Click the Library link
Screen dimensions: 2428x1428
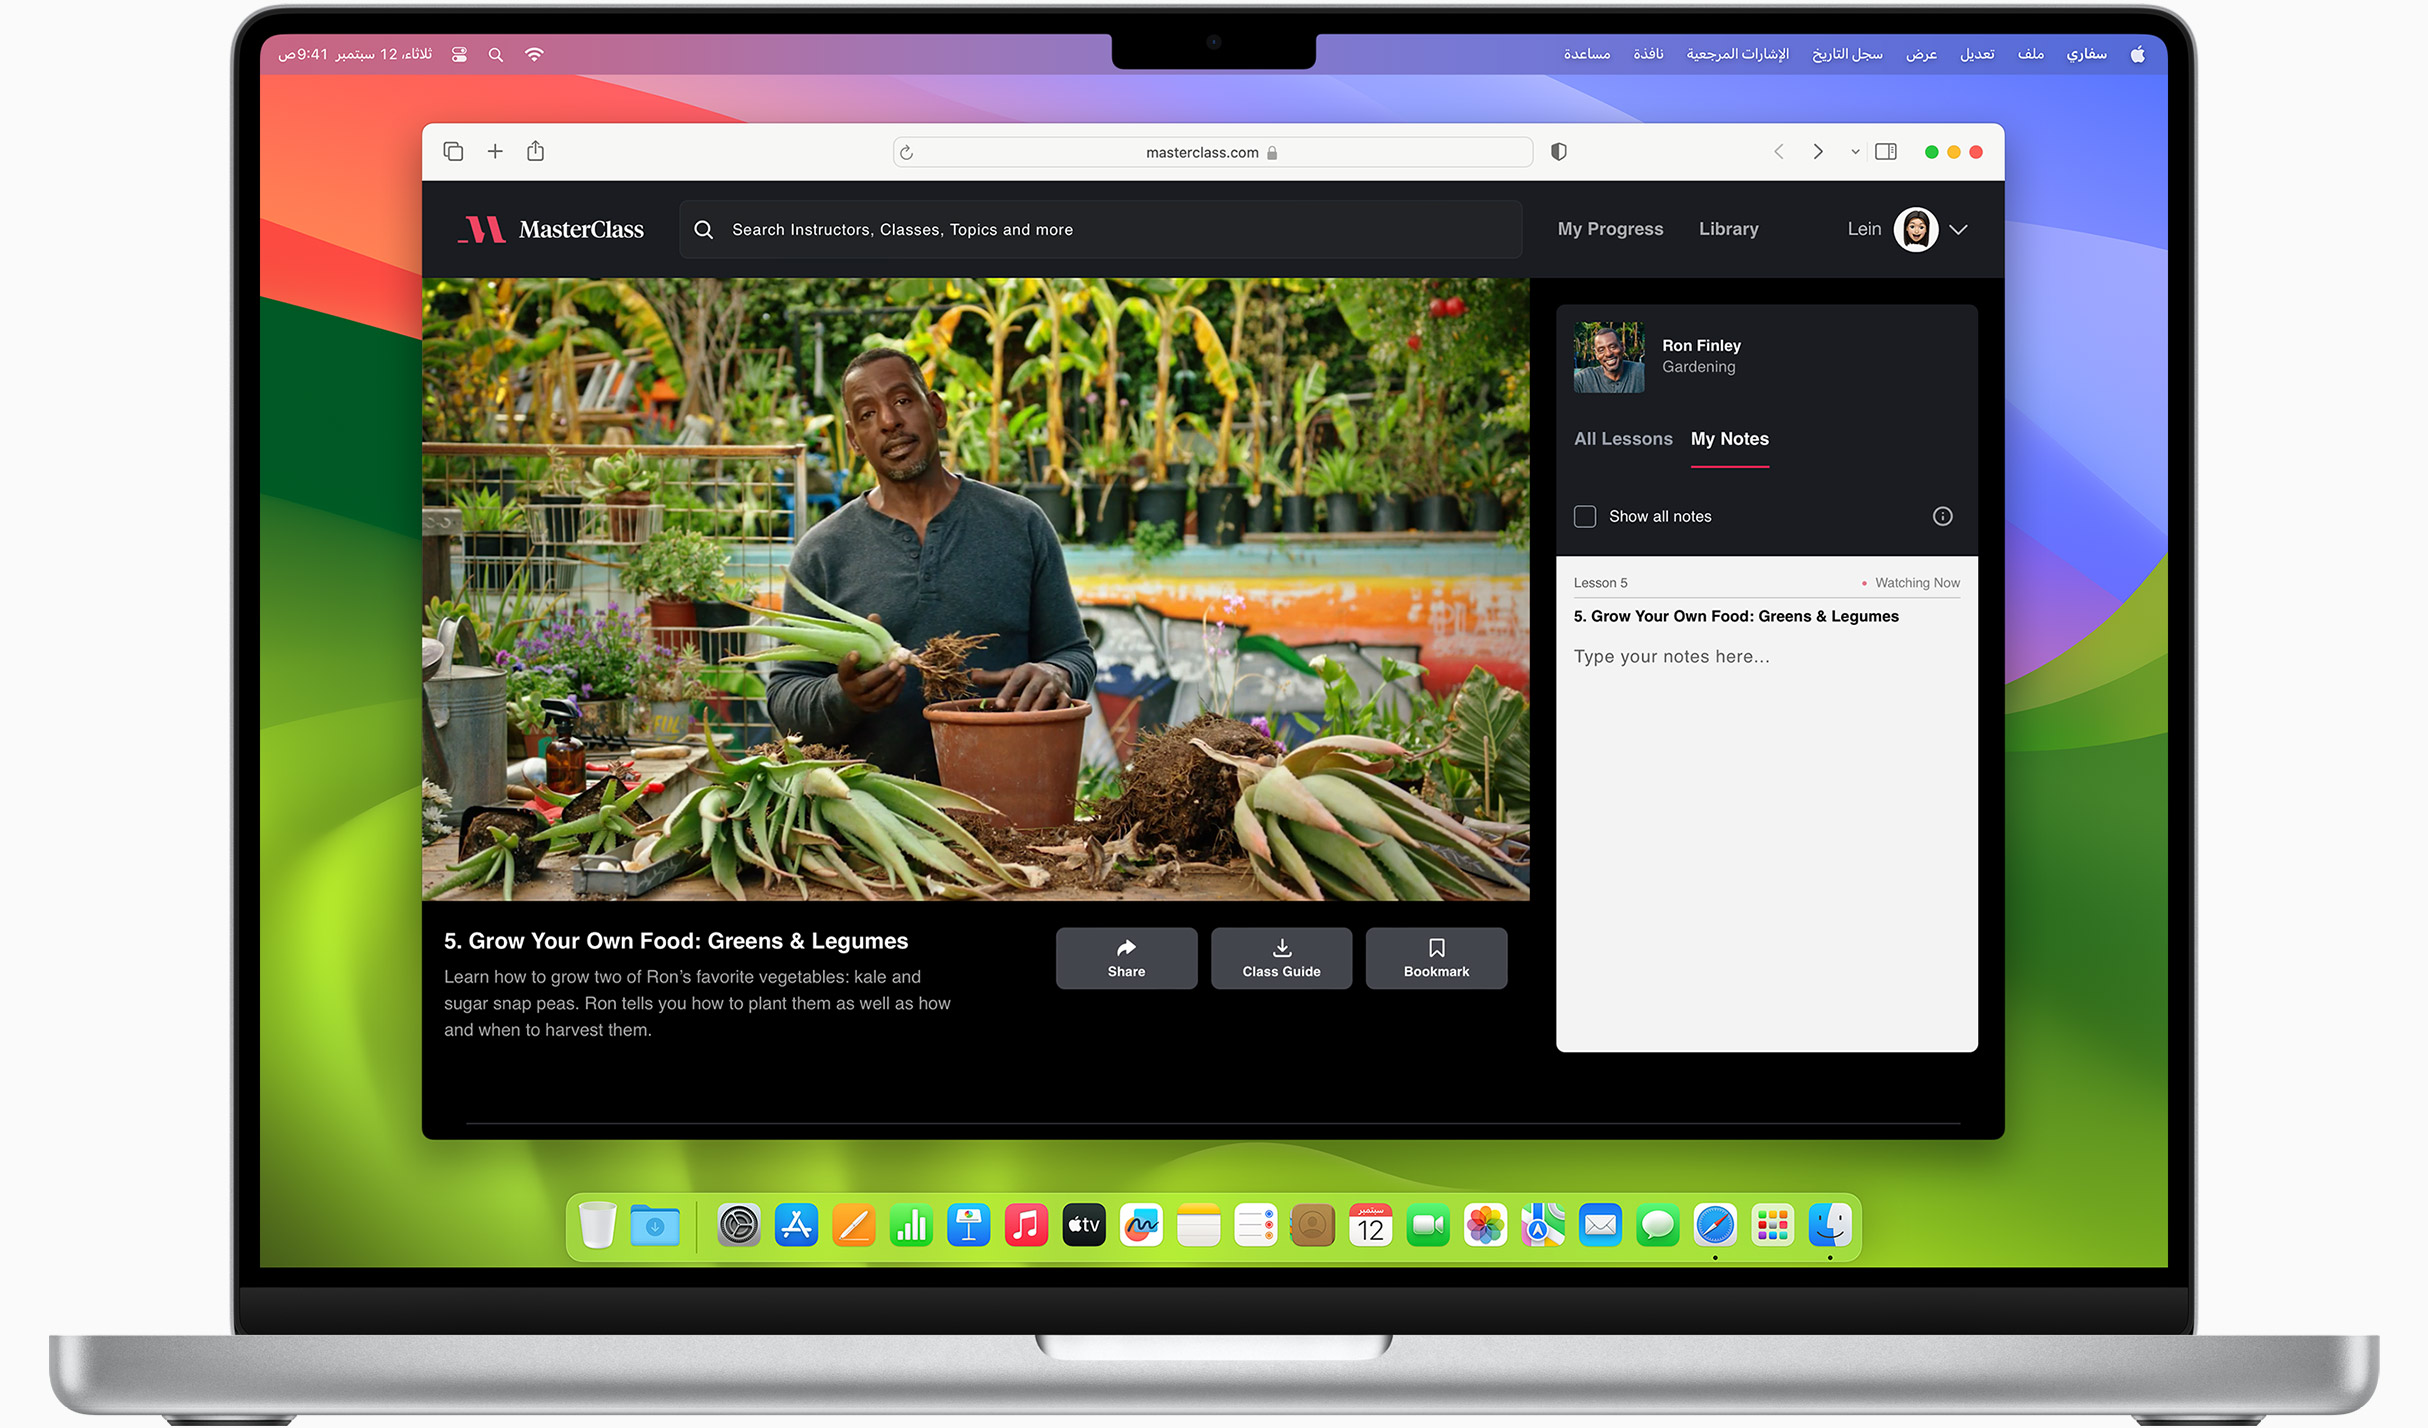pyautogui.click(x=1728, y=229)
